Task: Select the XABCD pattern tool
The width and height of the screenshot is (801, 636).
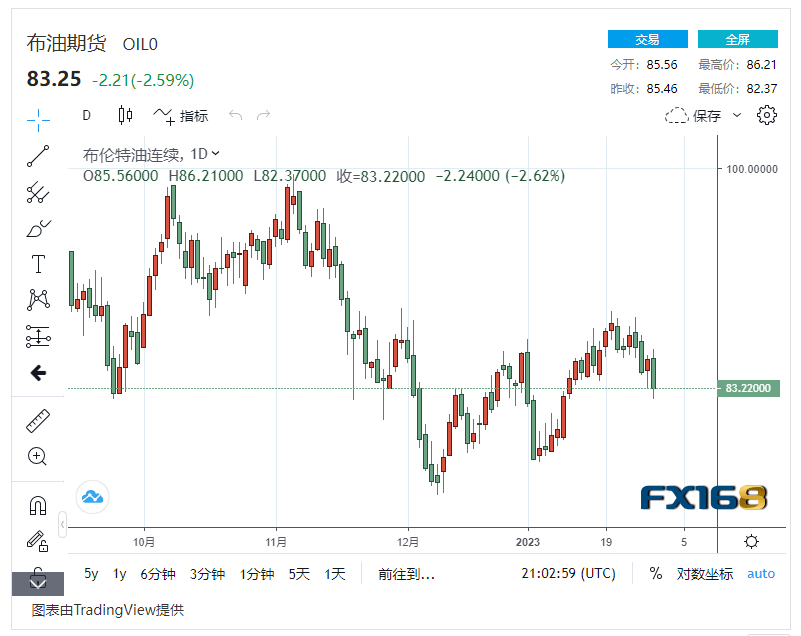Action: tap(38, 300)
